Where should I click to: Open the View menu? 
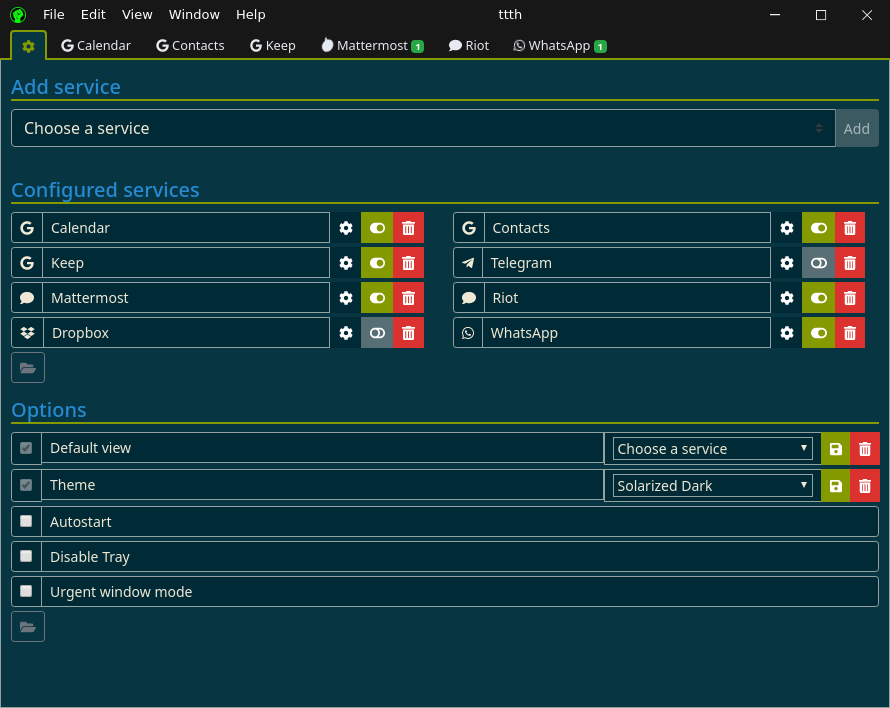click(137, 15)
